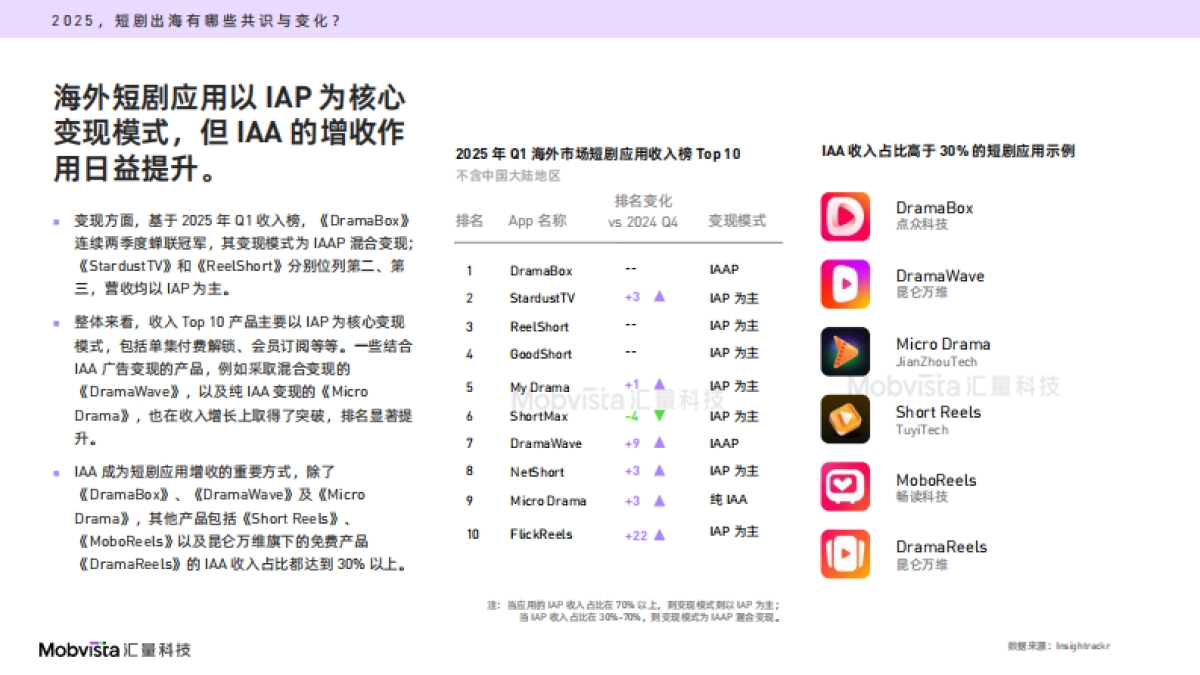Click the up arrow in the StardustTV row
The height and width of the screenshot is (675, 1200).
(x=659, y=297)
